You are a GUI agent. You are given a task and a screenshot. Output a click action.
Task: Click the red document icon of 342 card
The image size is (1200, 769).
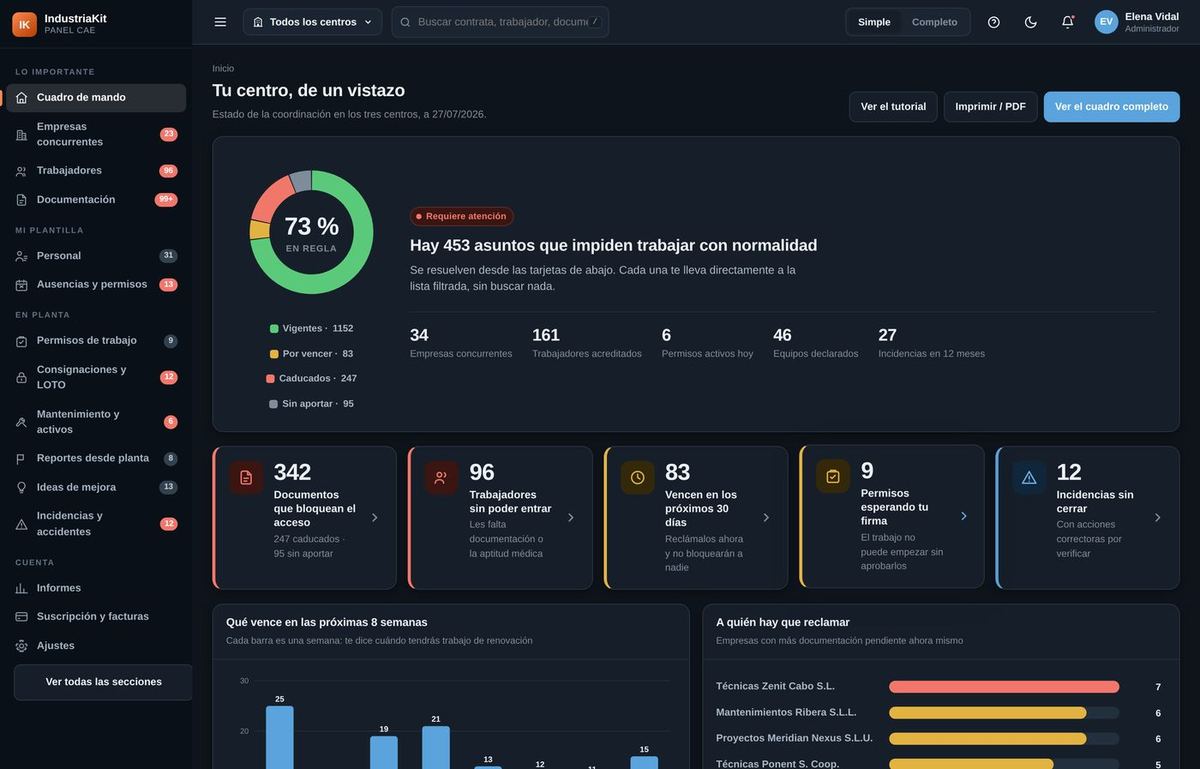tap(246, 477)
